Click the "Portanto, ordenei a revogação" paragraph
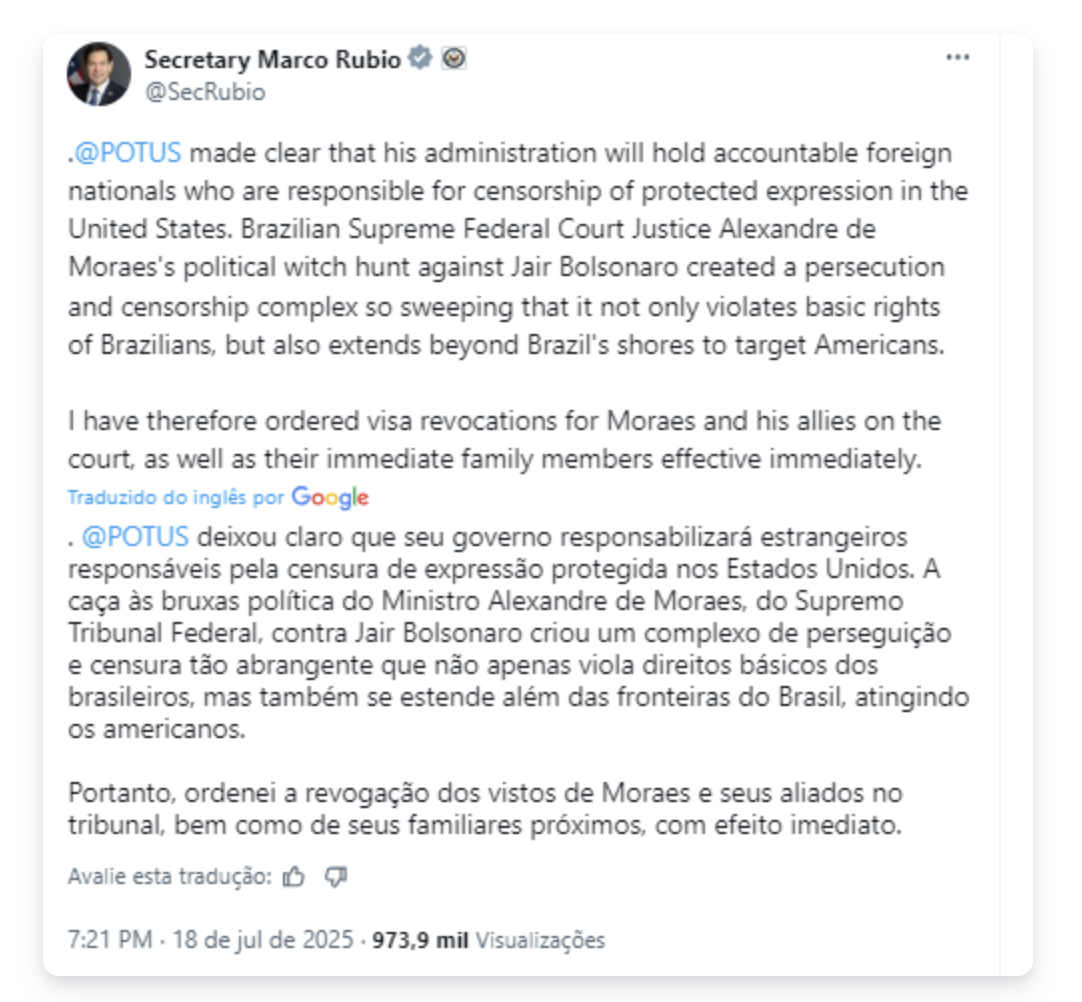The width and height of the screenshot is (1082, 1002). 486,810
